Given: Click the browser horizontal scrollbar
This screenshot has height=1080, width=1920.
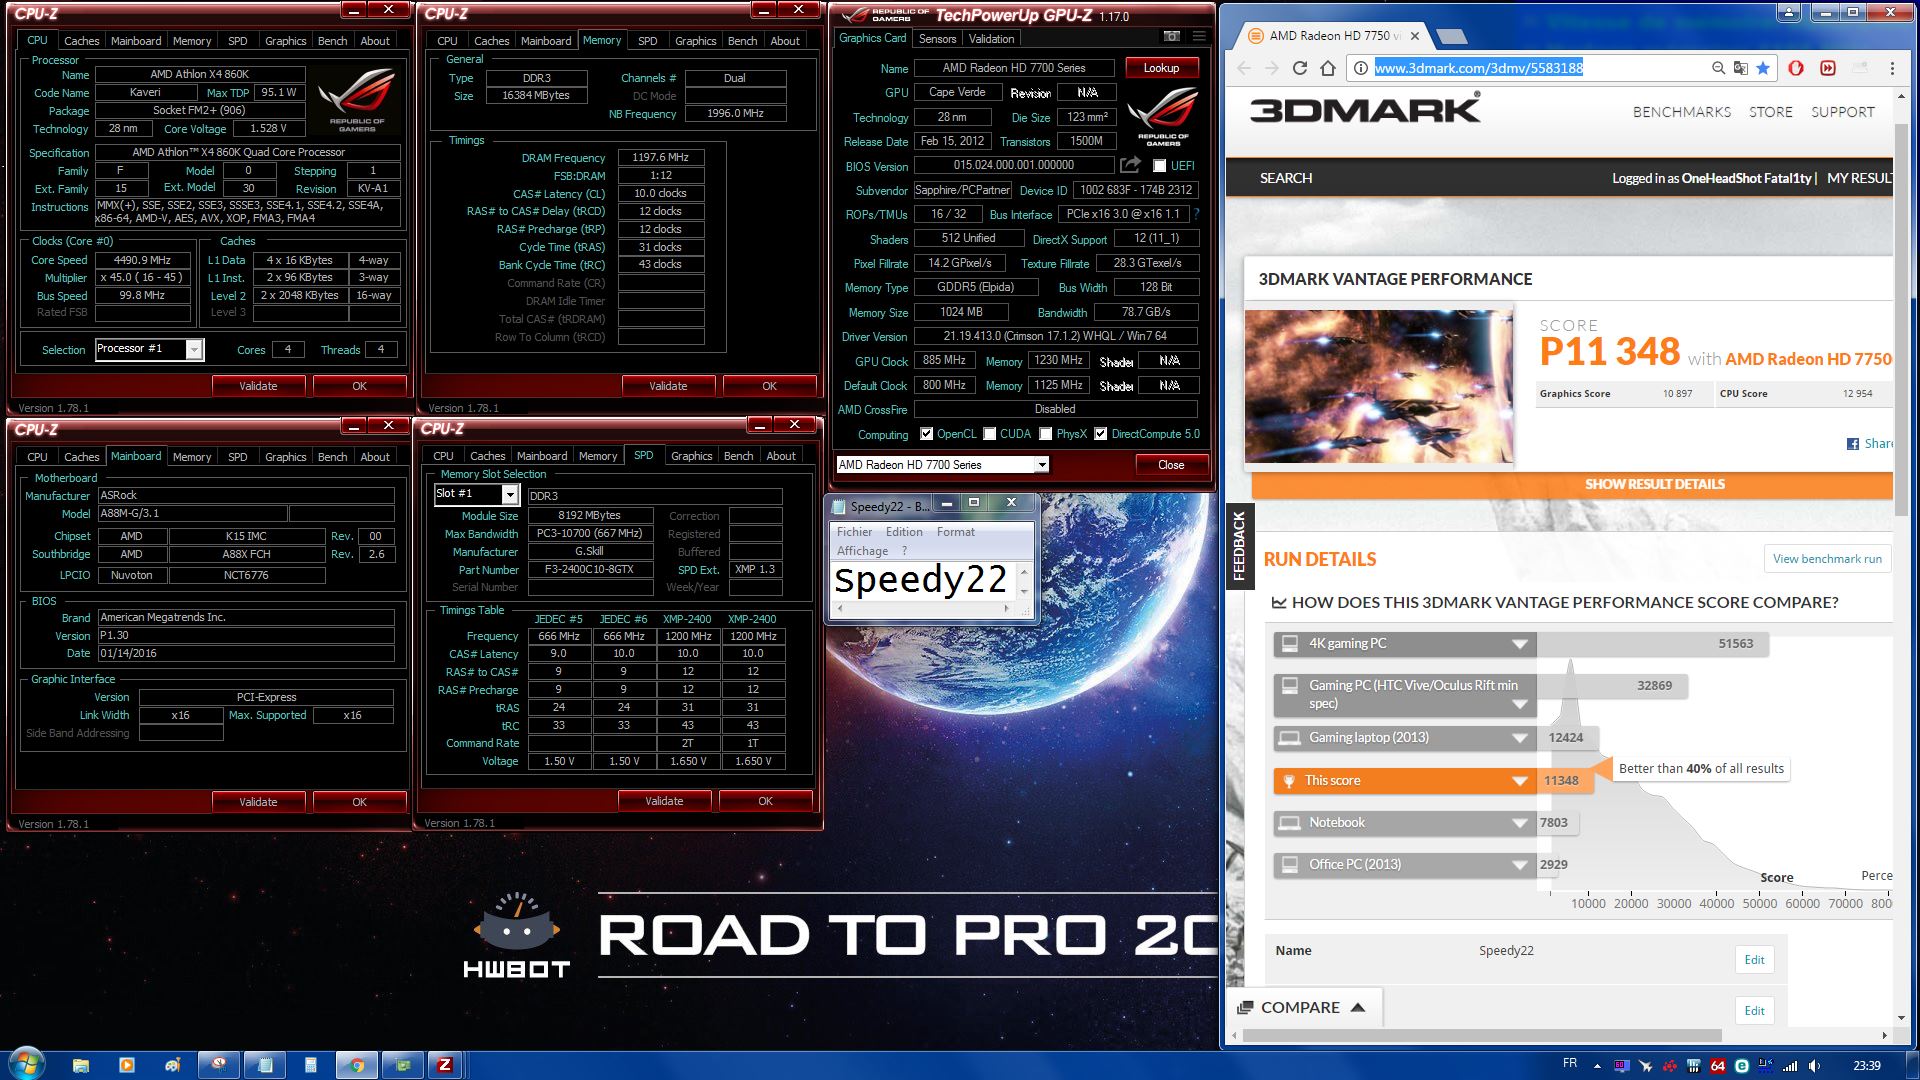Looking at the screenshot, I should click(x=1484, y=1036).
